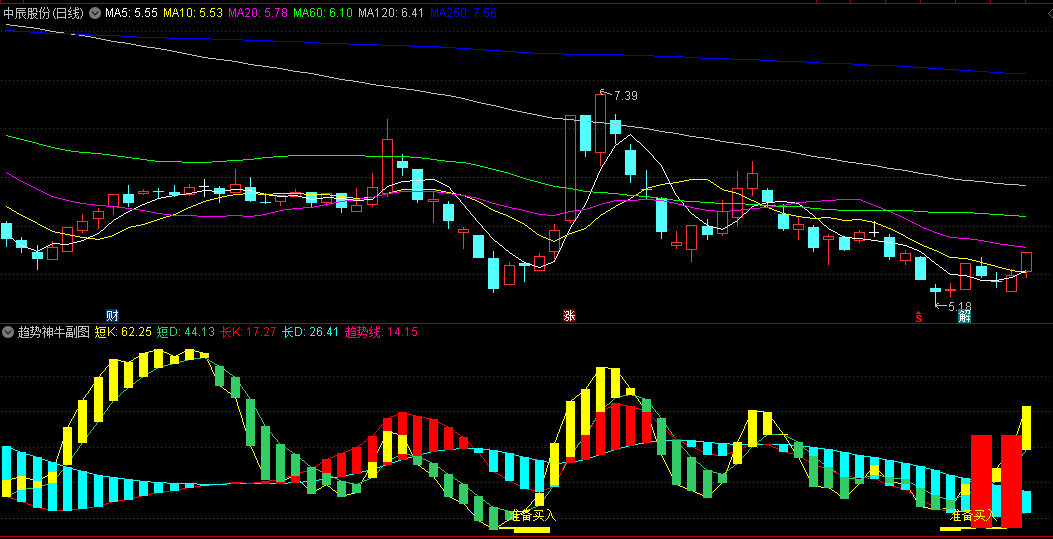This screenshot has width=1053, height=539.
Task: Select the MA250: 7.56 indicator label
Action: [x=463, y=12]
